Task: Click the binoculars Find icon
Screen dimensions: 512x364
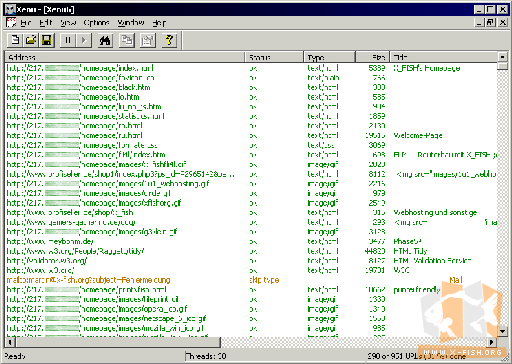Action: [x=105, y=40]
